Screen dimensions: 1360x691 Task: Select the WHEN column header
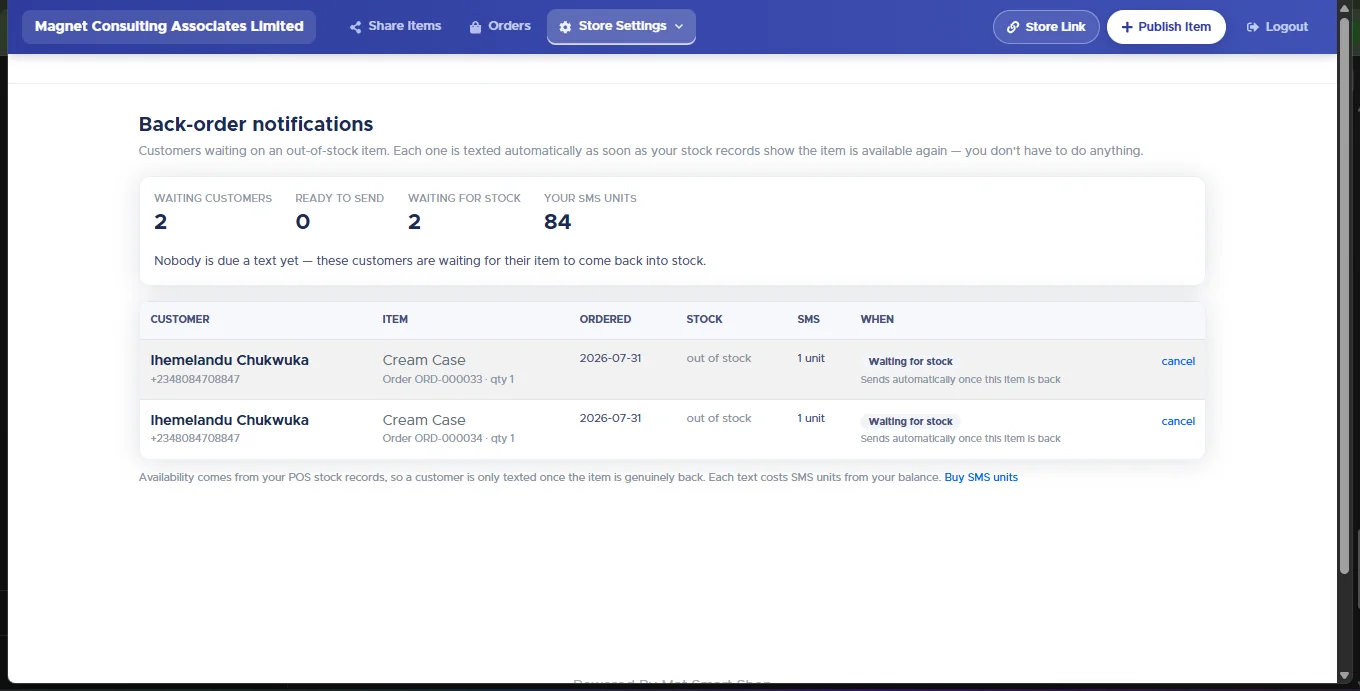click(x=877, y=319)
